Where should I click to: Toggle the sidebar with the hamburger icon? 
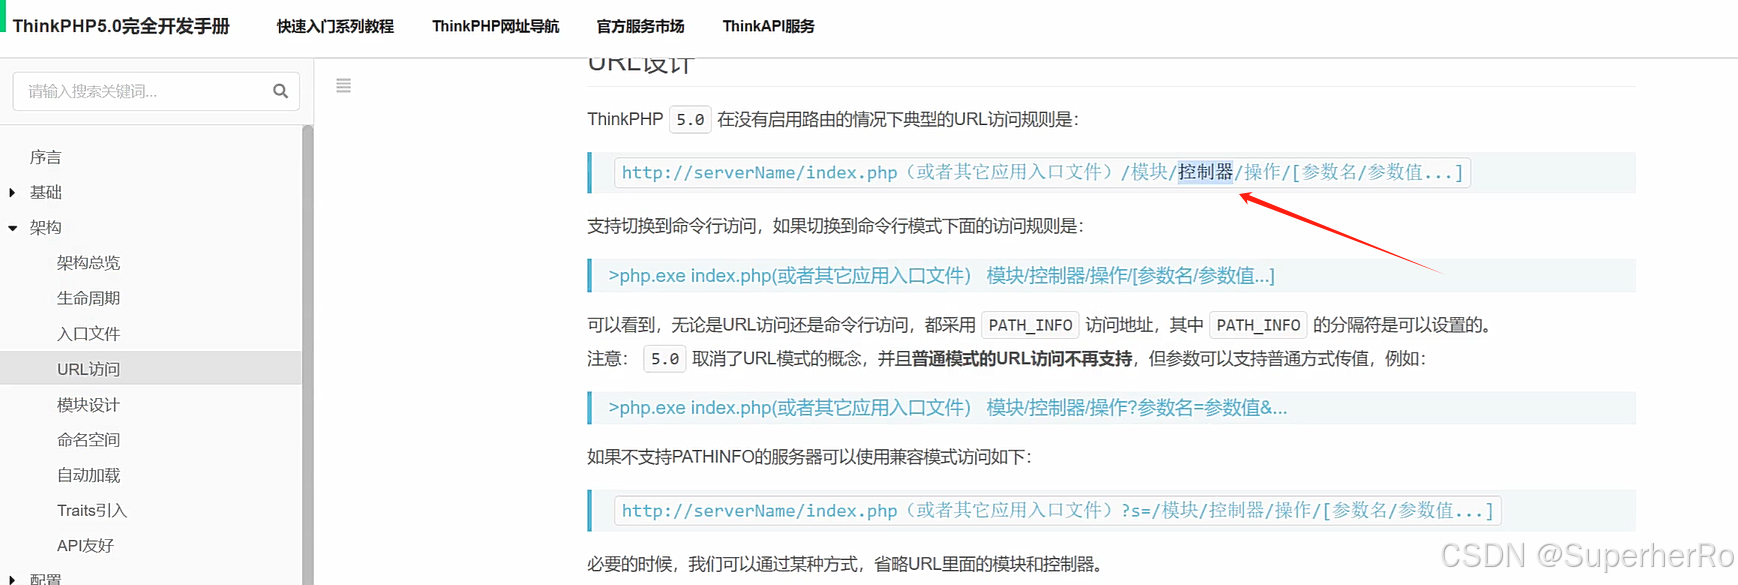[343, 86]
